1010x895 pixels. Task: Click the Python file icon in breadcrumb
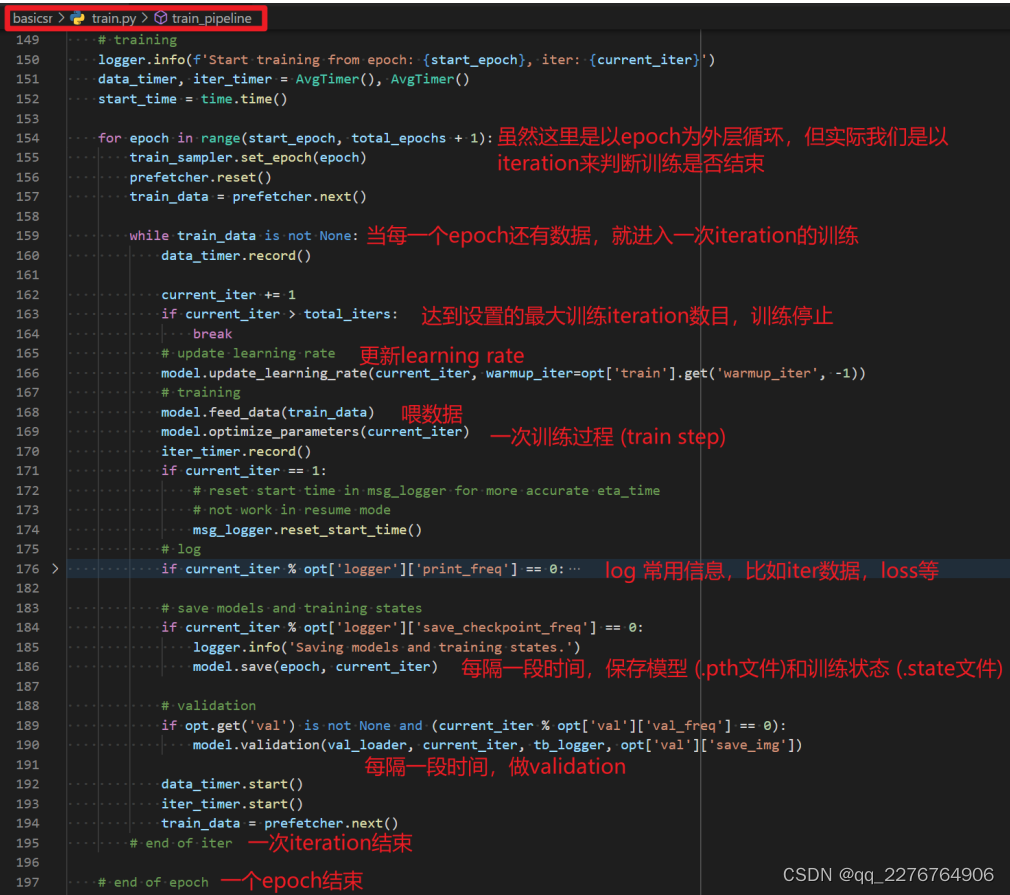[x=78, y=18]
